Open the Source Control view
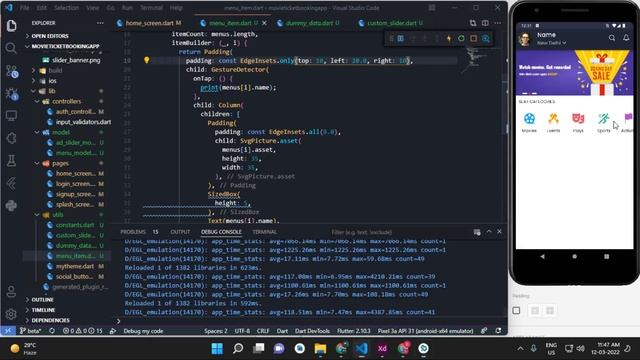640x360 pixels. 11,71
